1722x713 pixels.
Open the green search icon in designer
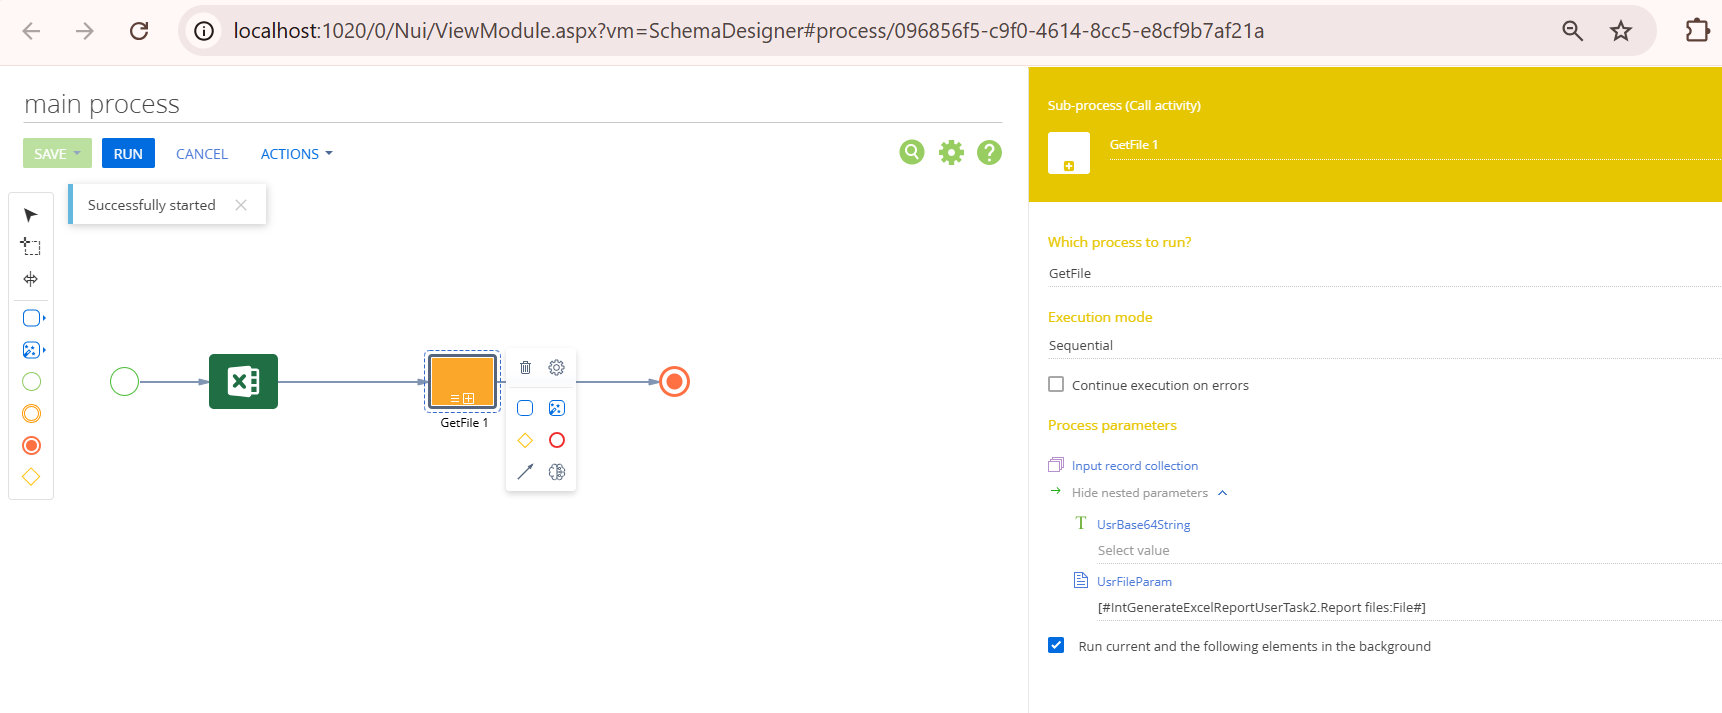click(912, 152)
